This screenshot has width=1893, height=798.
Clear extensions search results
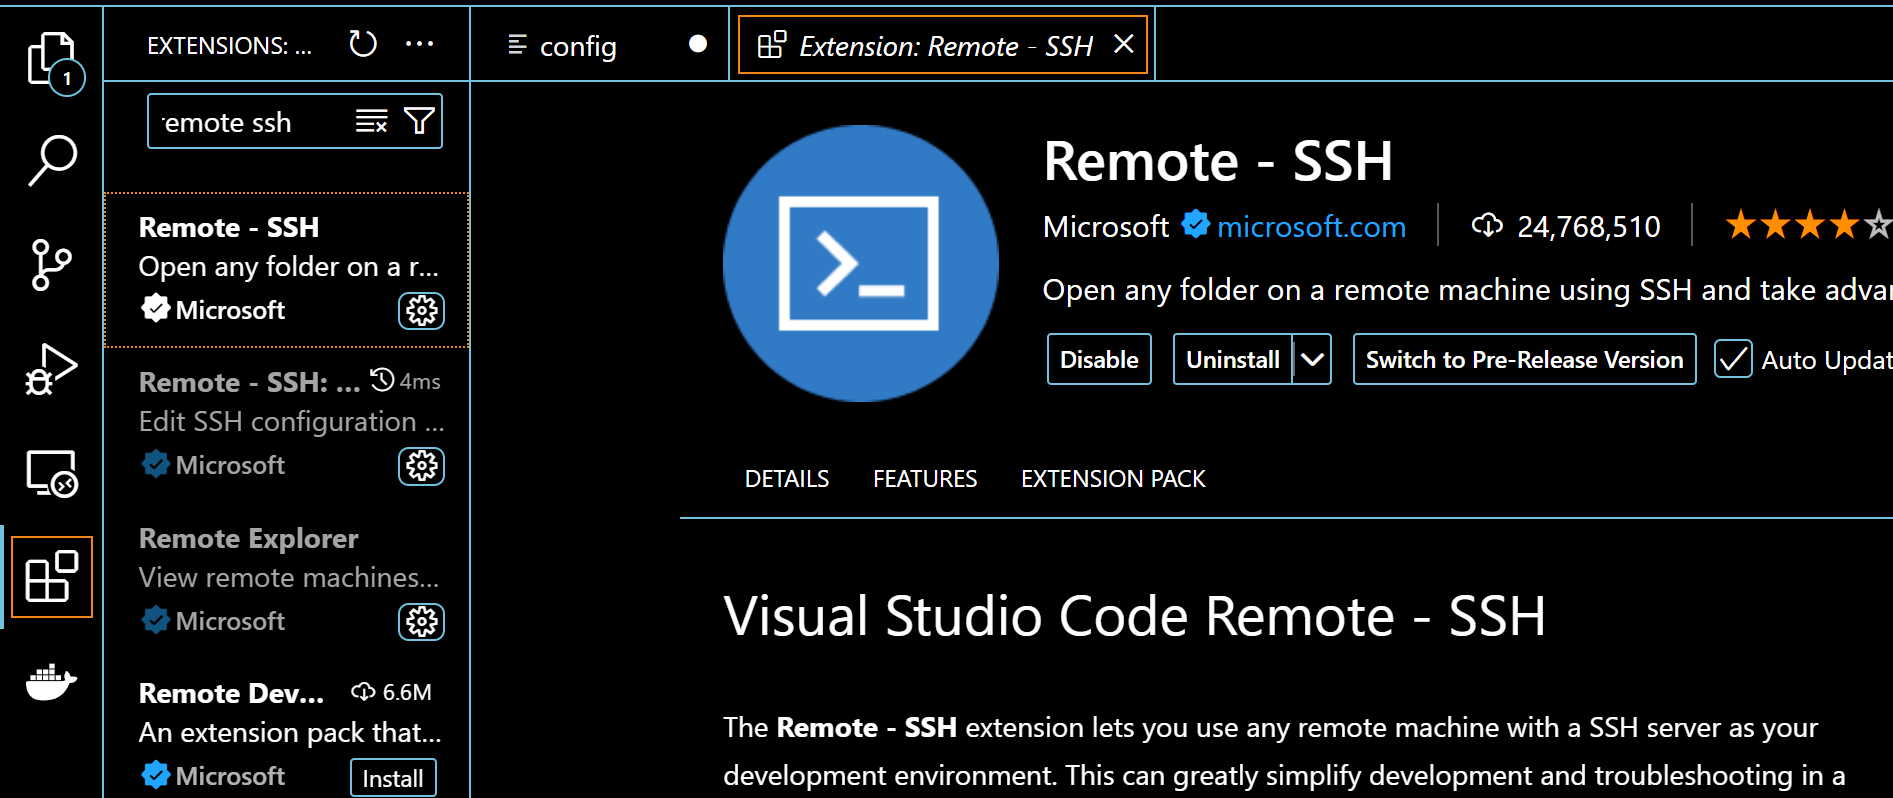point(372,122)
